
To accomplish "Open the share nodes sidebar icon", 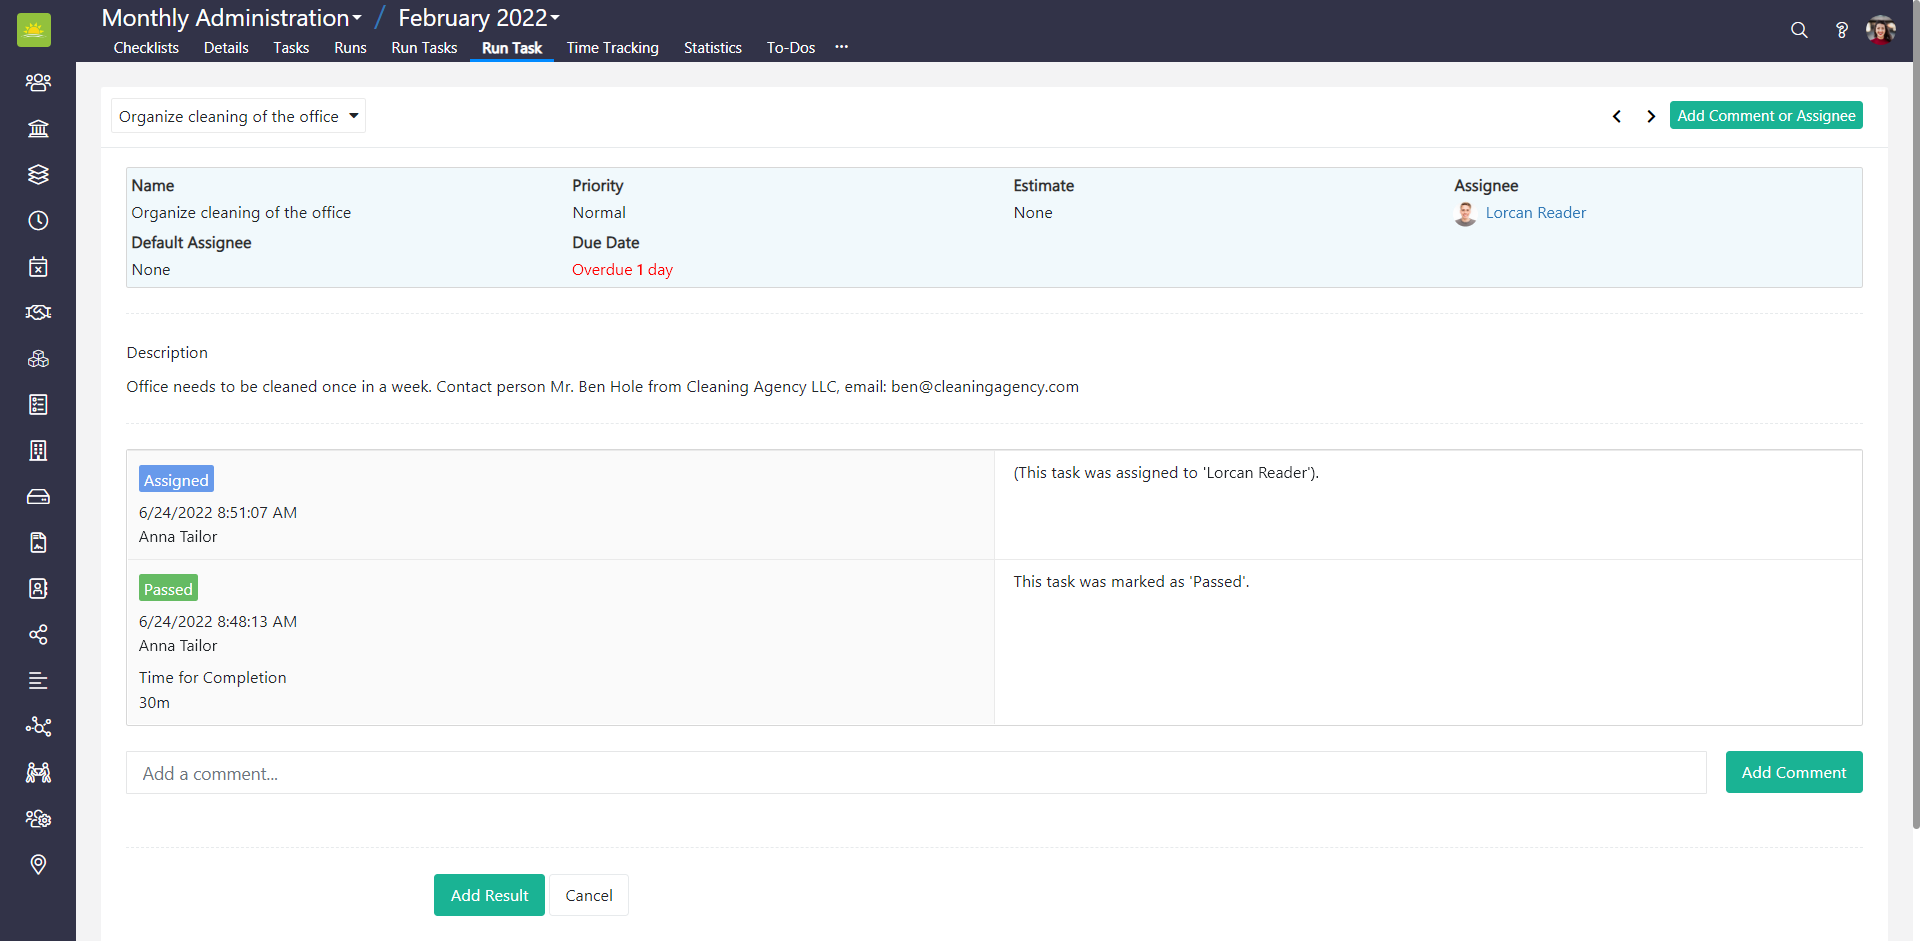I will [38, 635].
